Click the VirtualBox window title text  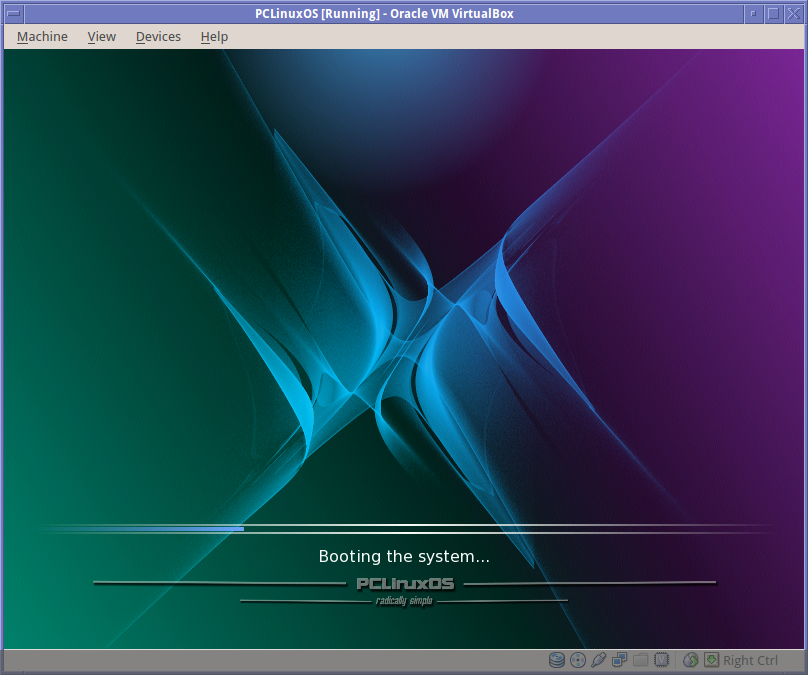(x=384, y=13)
